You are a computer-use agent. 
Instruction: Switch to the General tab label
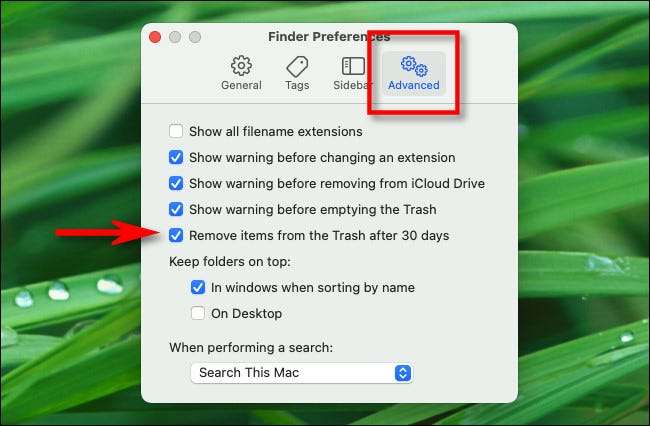pyautogui.click(x=241, y=85)
